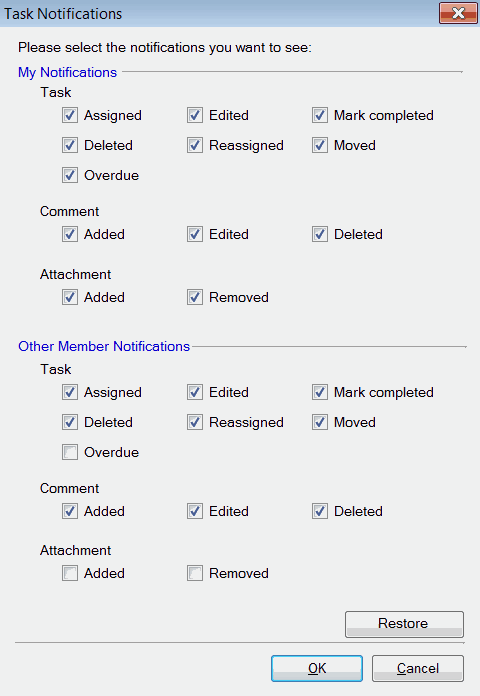Uncheck Task Deleted in Other Member Notifications
The image size is (480, 696).
coord(70,423)
